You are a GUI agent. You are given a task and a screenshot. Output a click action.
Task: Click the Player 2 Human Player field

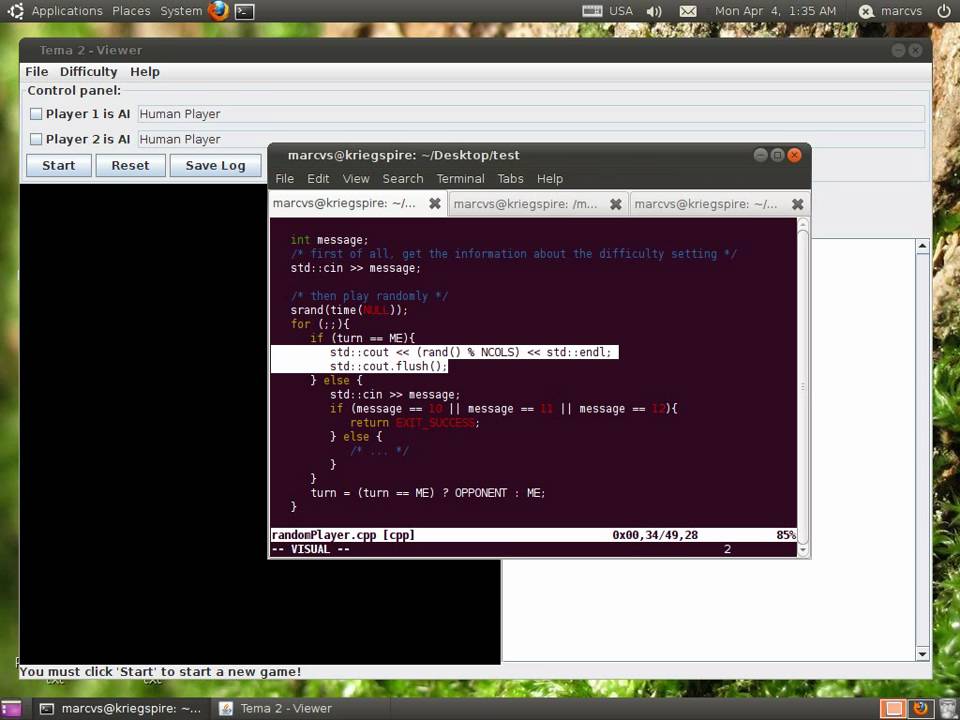531,139
